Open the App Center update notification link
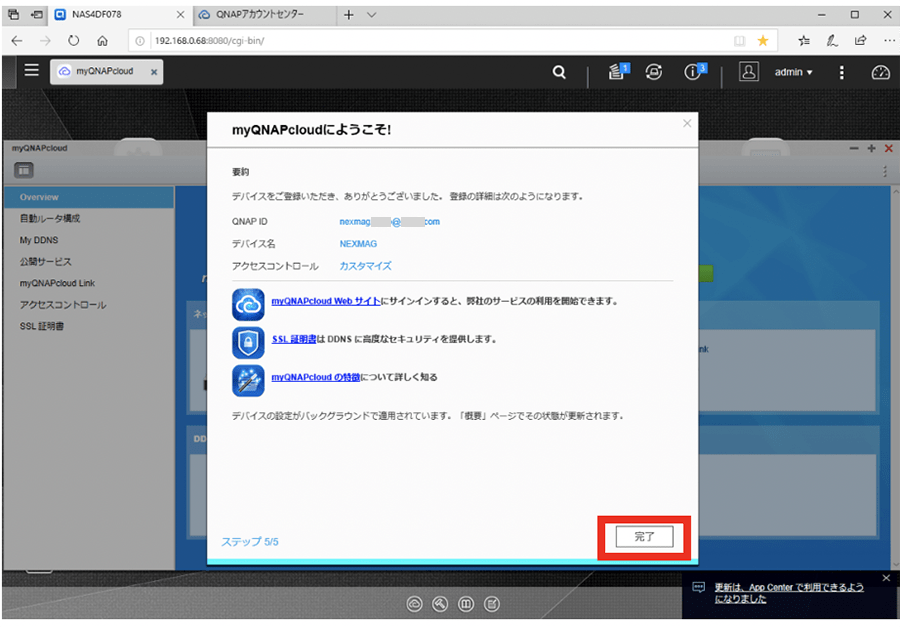900x627 pixels. click(789, 593)
